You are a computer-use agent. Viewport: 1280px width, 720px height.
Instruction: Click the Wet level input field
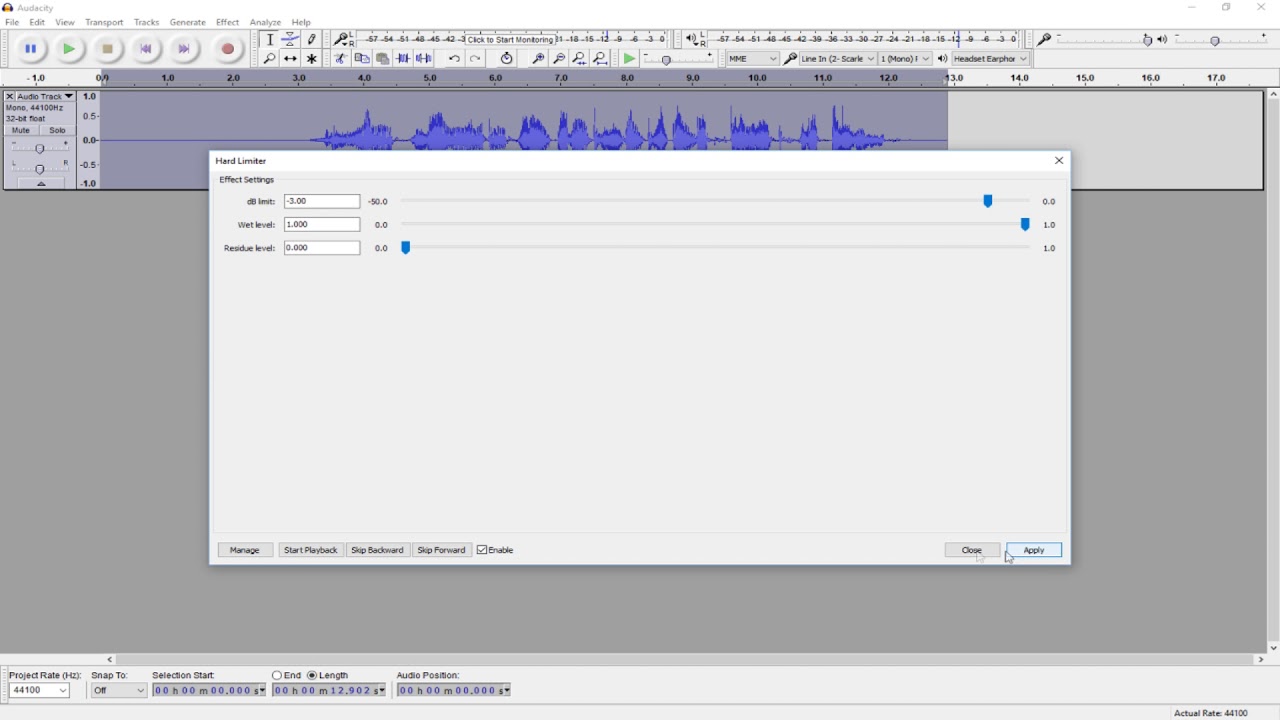pos(322,224)
